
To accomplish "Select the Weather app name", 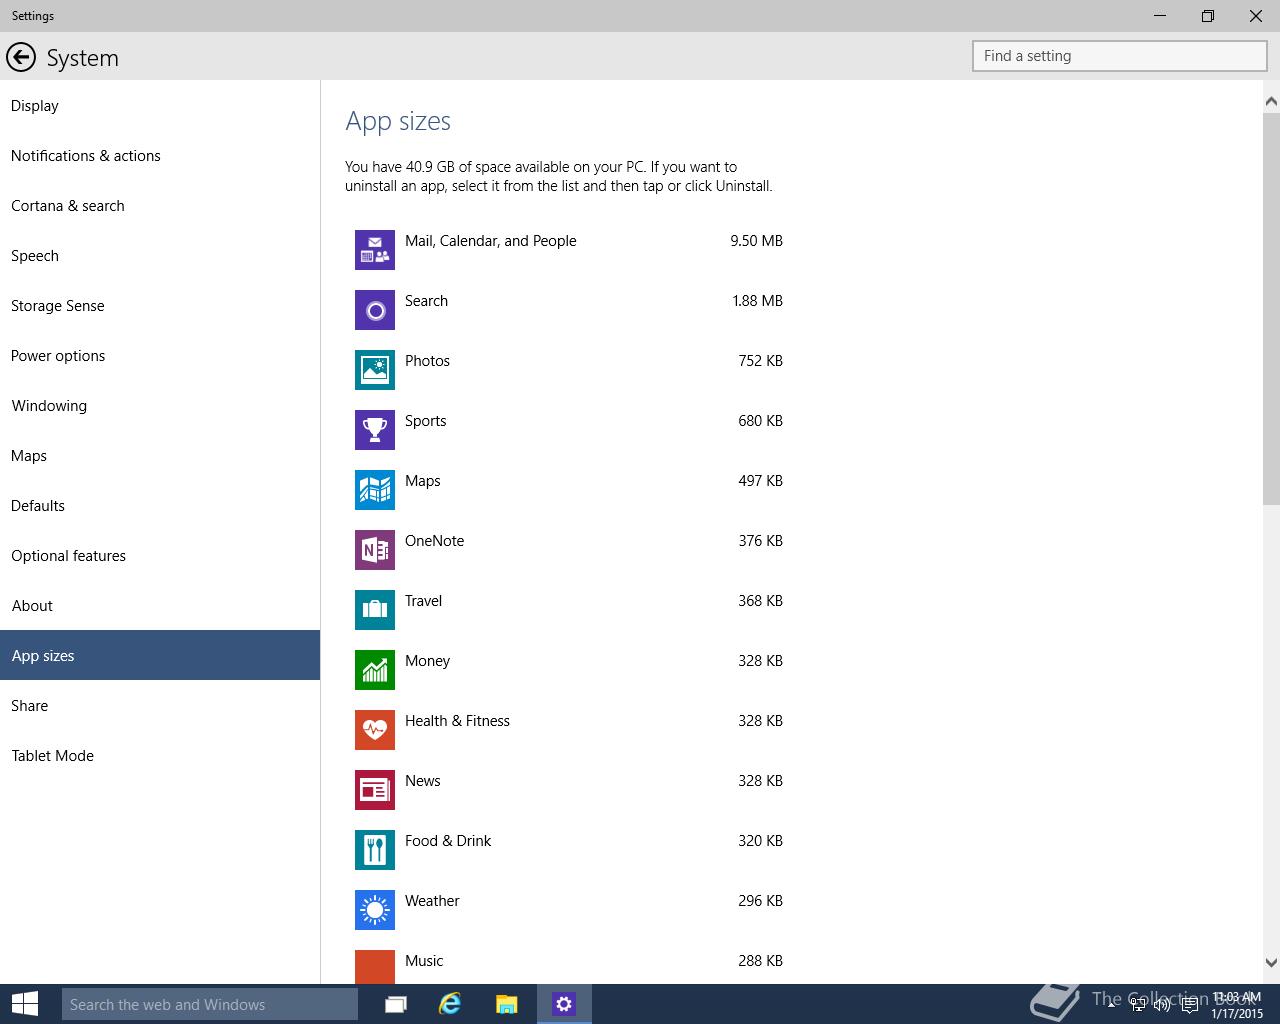I will click(432, 901).
